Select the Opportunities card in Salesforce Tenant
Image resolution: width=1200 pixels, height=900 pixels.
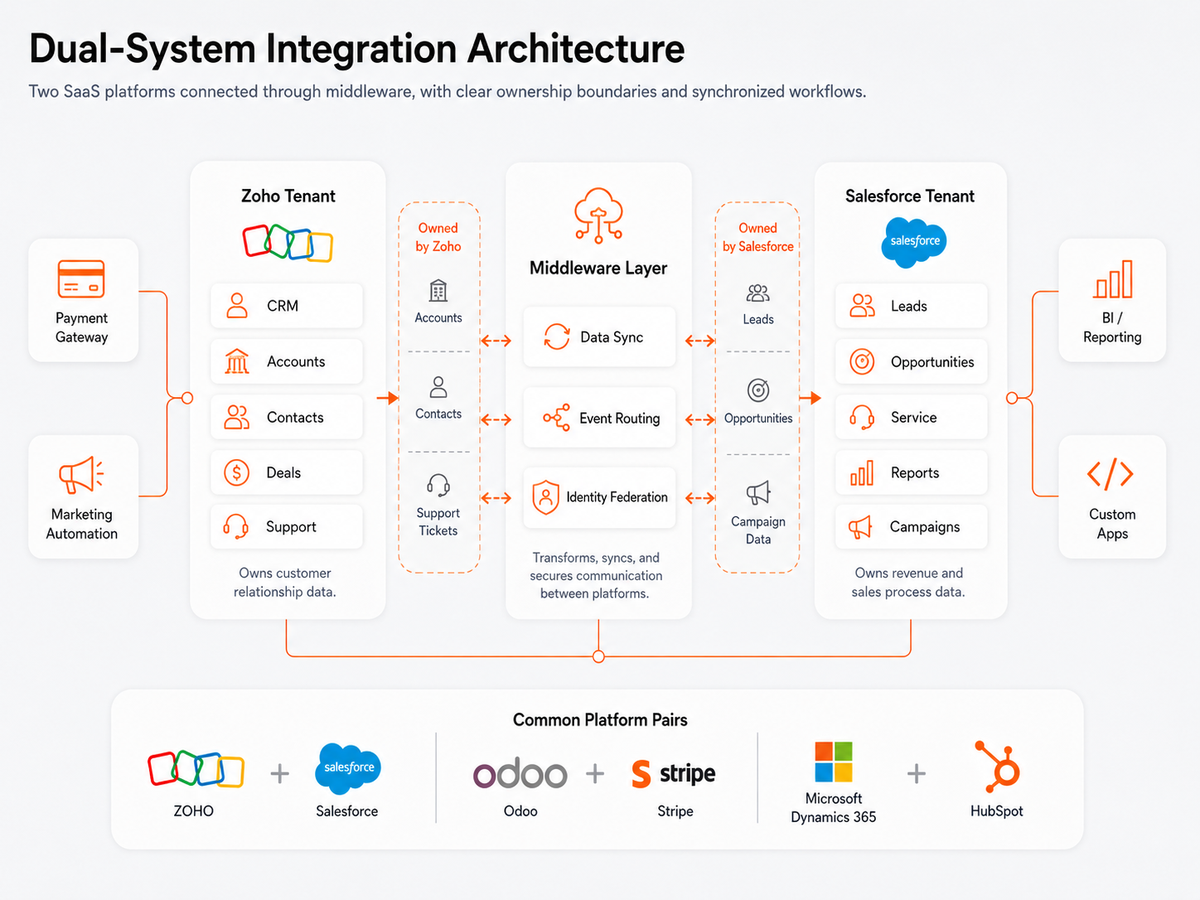click(x=911, y=362)
